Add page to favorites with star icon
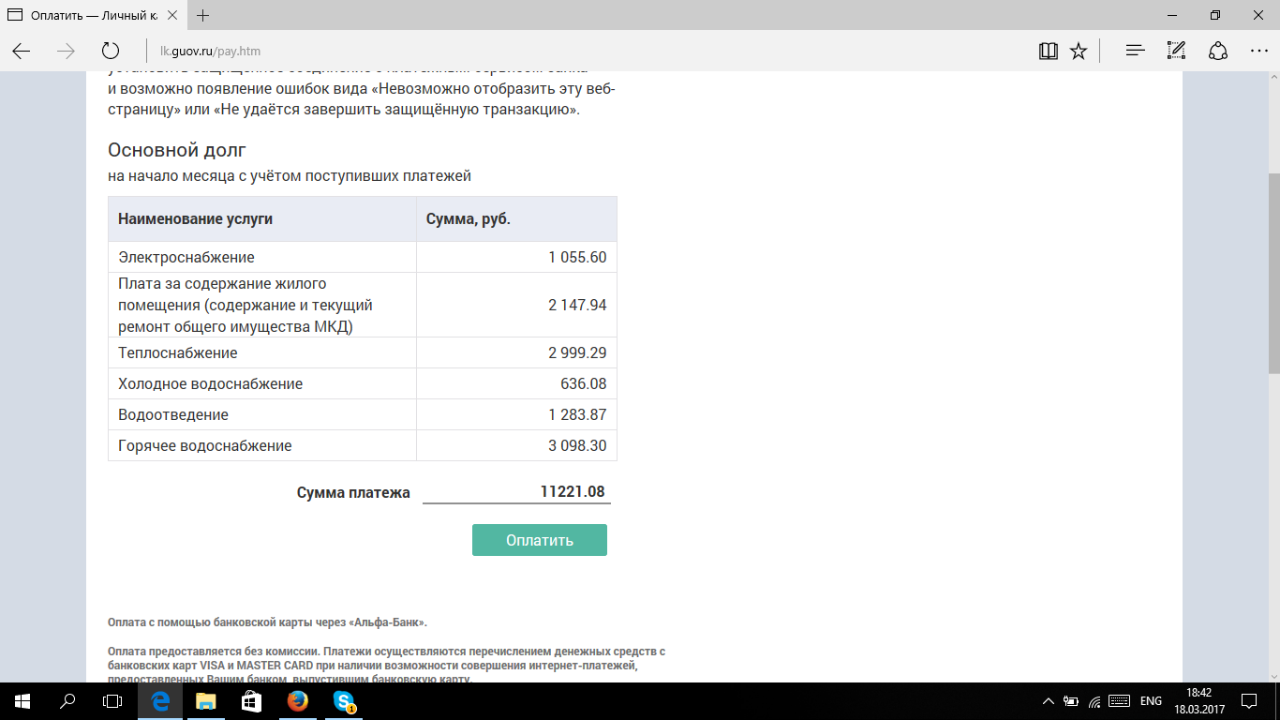Screen dimensions: 1280x720 coord(1078,51)
